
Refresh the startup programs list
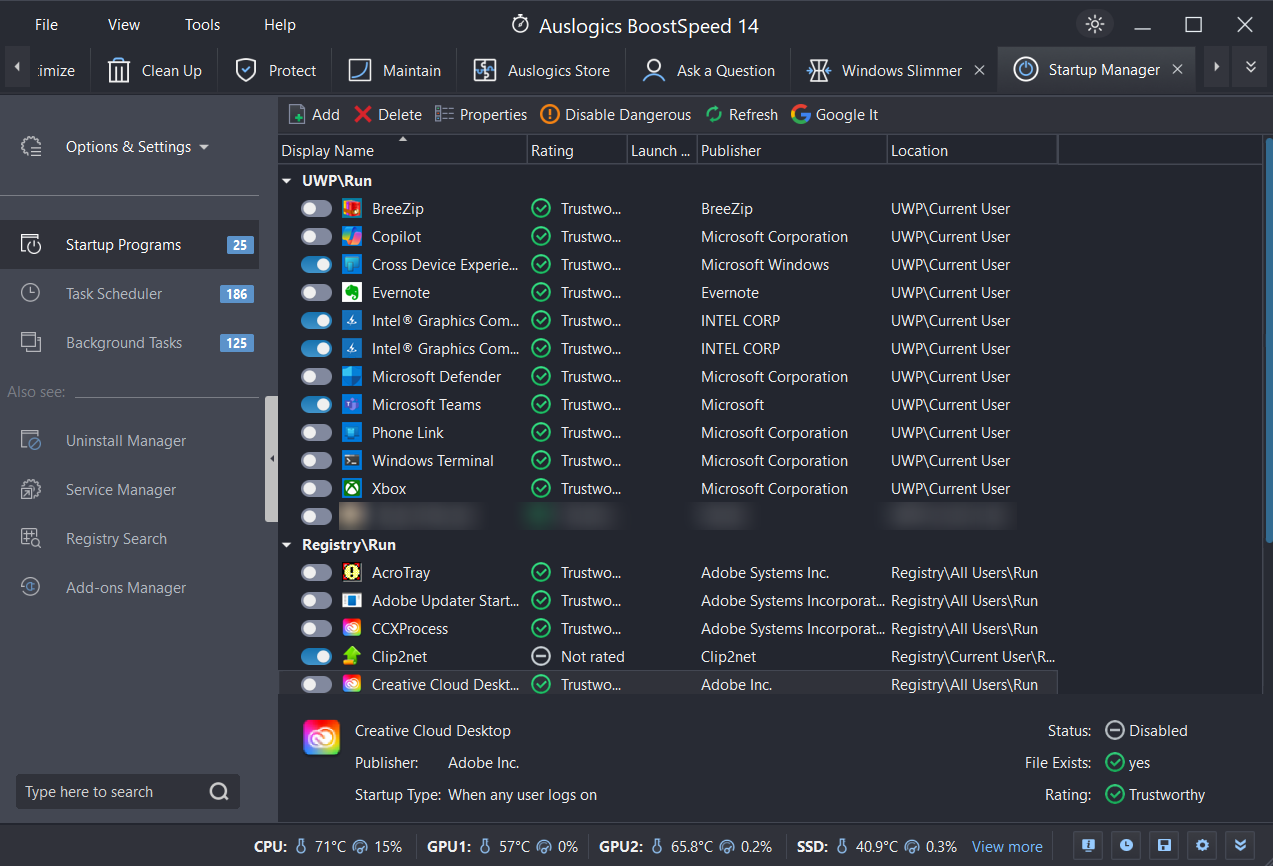[x=741, y=114]
